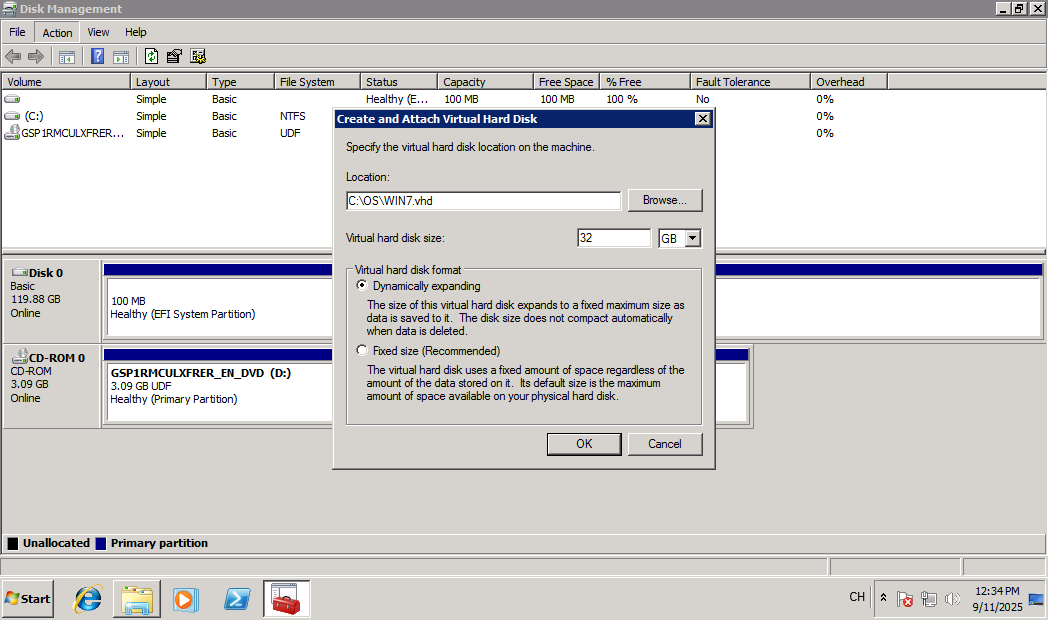Click the virtual hard disk size field
Screen dimensions: 1048x620
point(614,238)
